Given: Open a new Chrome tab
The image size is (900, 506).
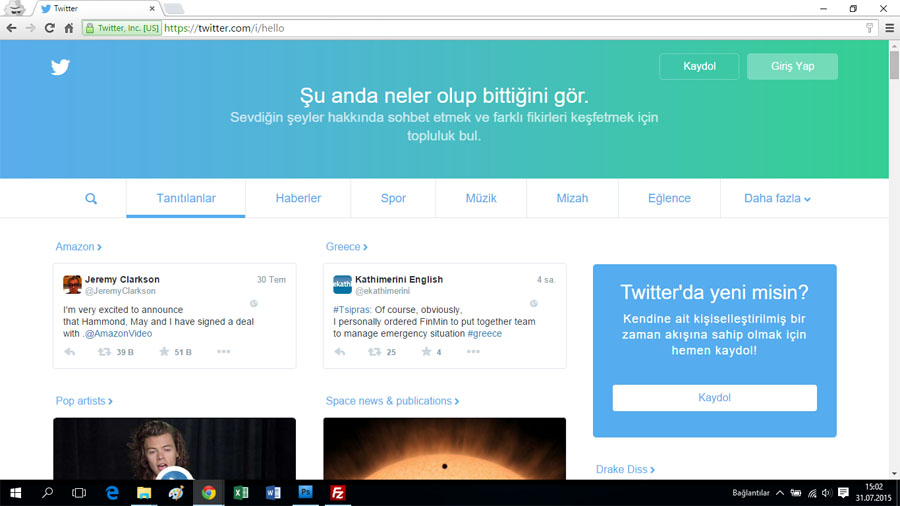Looking at the screenshot, I should tap(173, 9).
